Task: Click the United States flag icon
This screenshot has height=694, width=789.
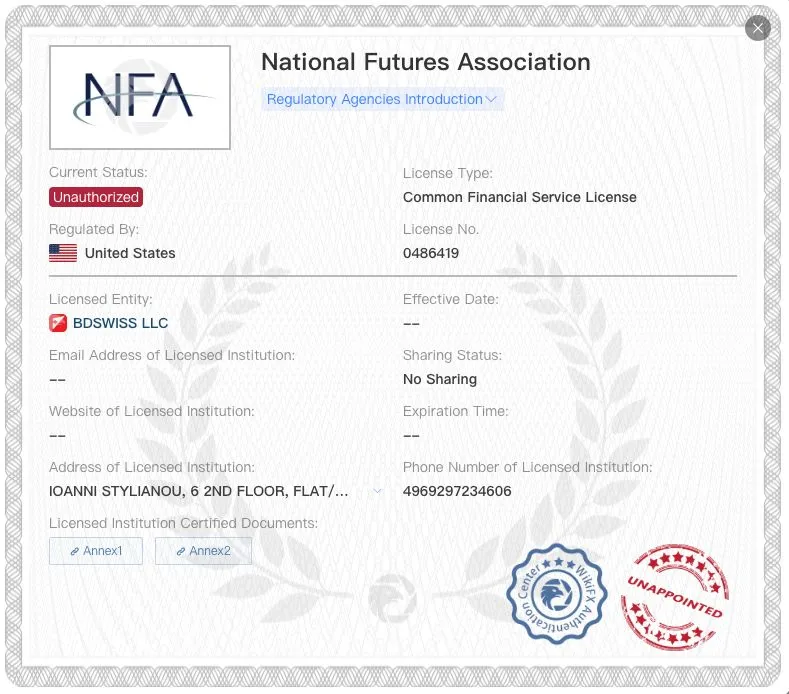Action: (x=63, y=253)
